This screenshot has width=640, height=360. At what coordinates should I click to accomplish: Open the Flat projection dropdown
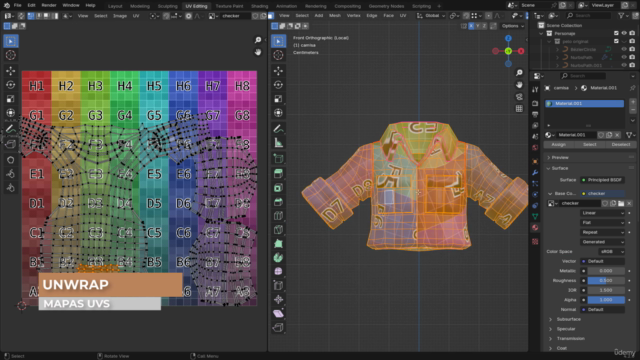tap(602, 222)
